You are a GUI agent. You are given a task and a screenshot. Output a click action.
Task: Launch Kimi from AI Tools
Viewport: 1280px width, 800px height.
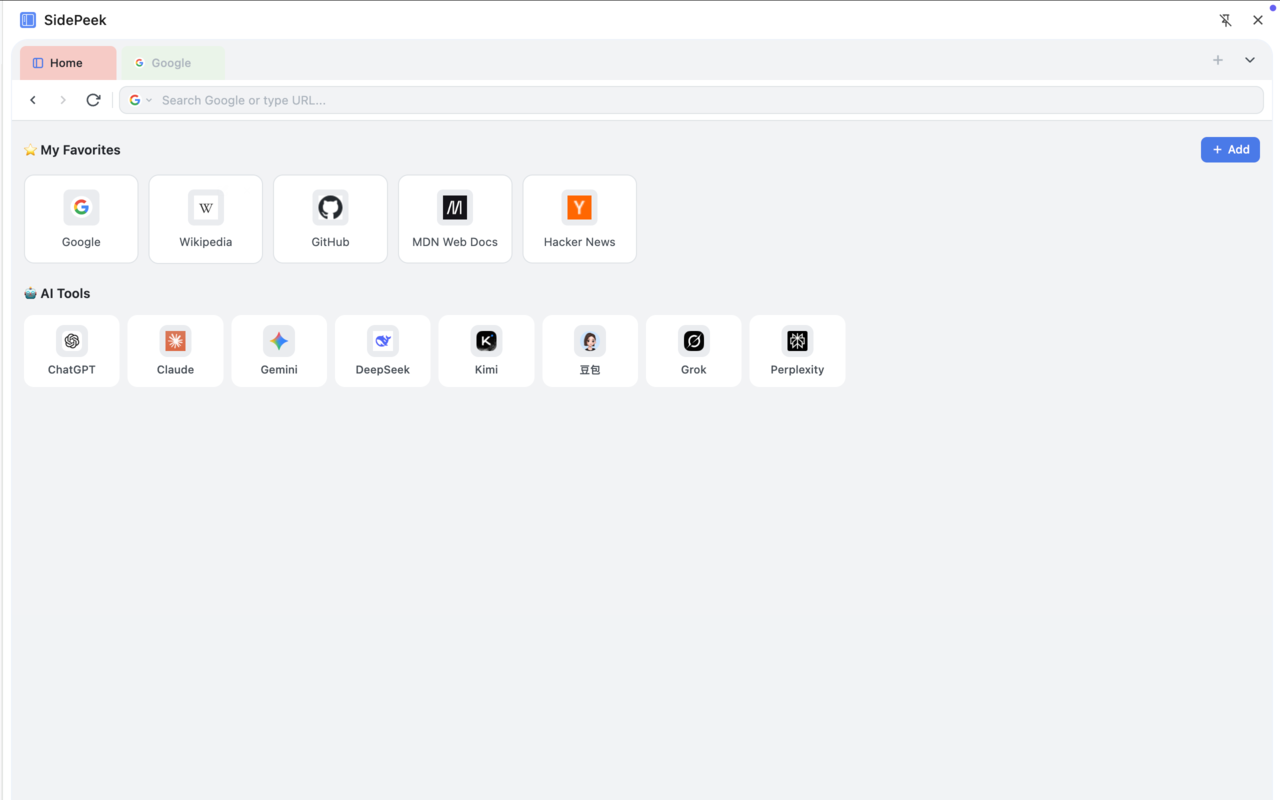coord(487,351)
